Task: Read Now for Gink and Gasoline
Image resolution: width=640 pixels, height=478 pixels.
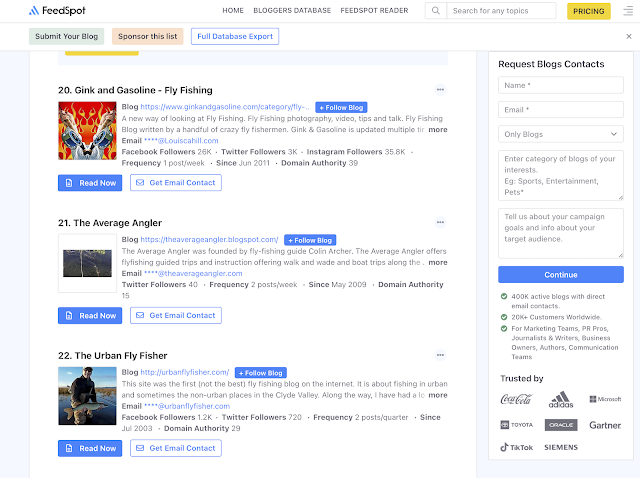Action: click(x=90, y=183)
